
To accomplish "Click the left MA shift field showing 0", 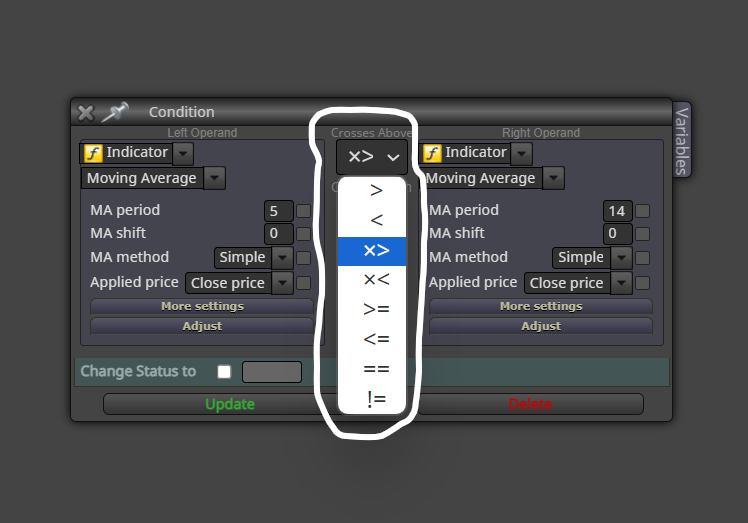I will (x=279, y=234).
